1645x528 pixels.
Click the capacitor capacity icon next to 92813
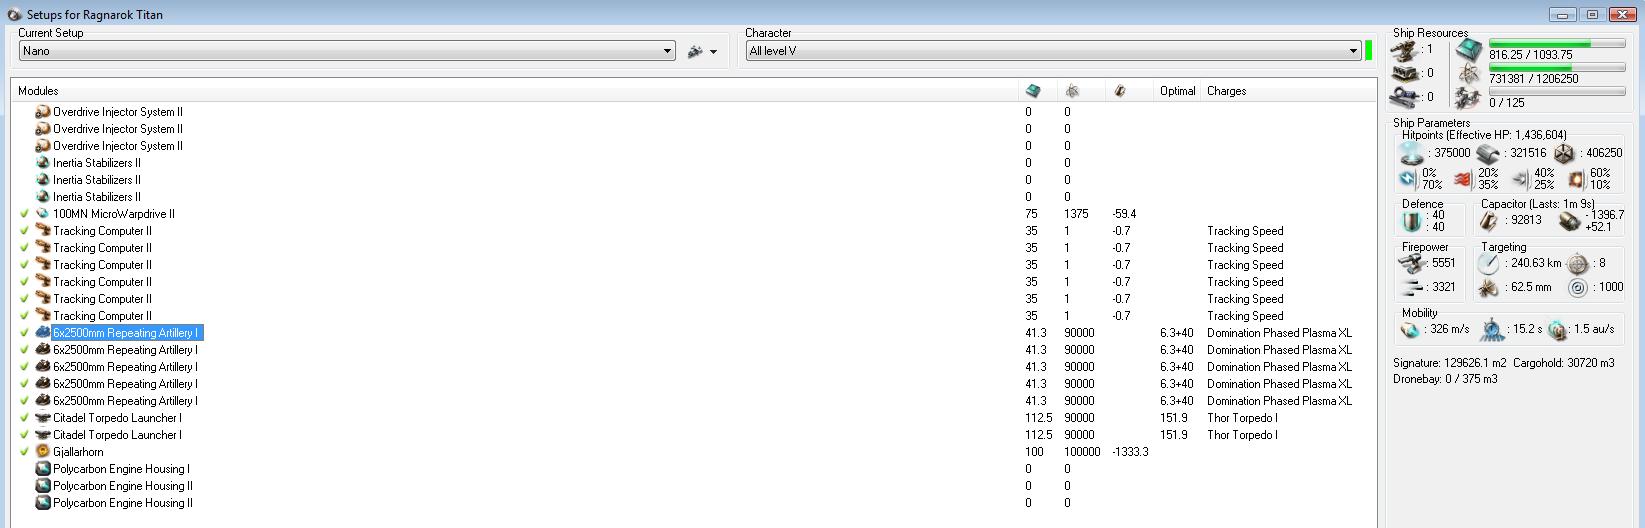[x=1489, y=221]
